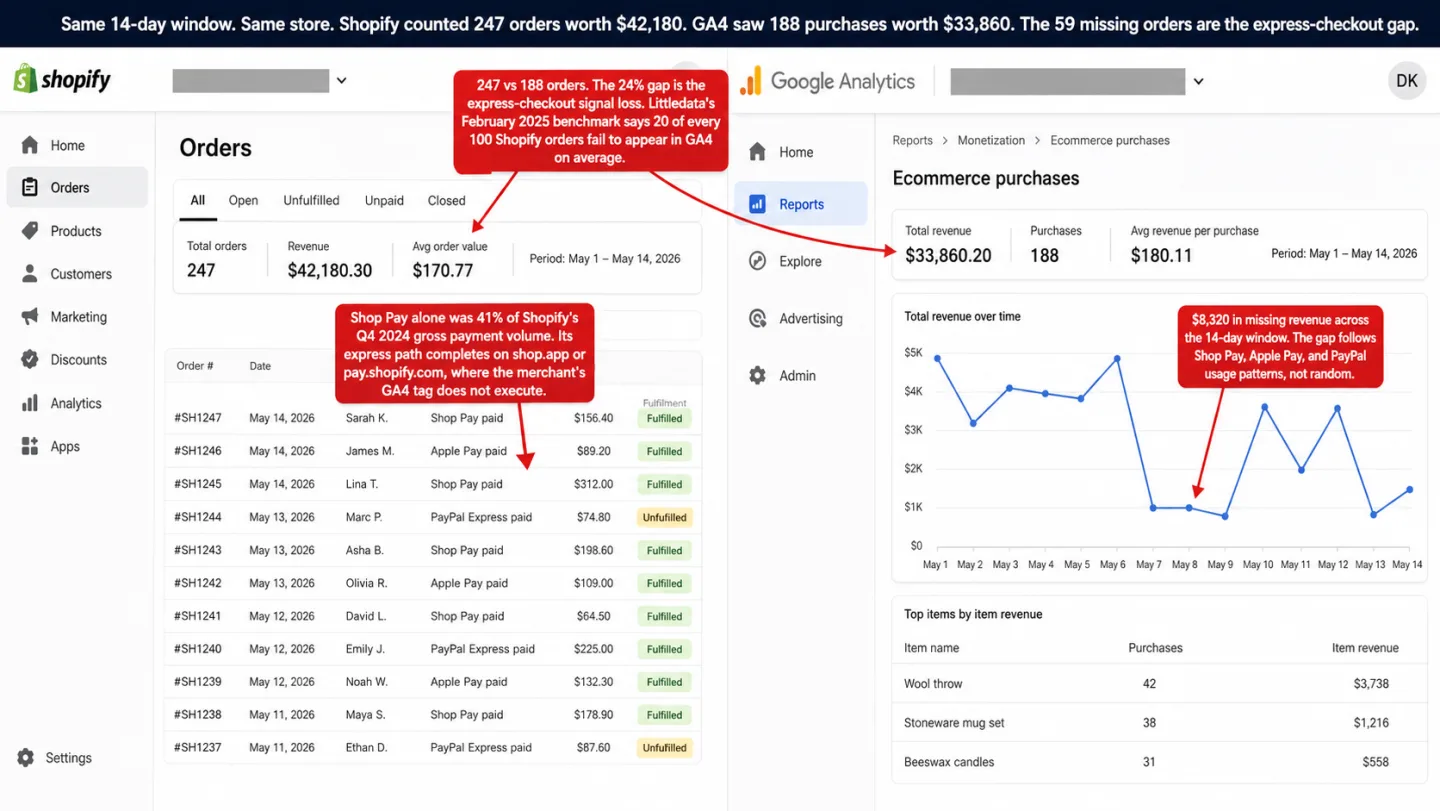Click the Order # column header

click(x=195, y=366)
